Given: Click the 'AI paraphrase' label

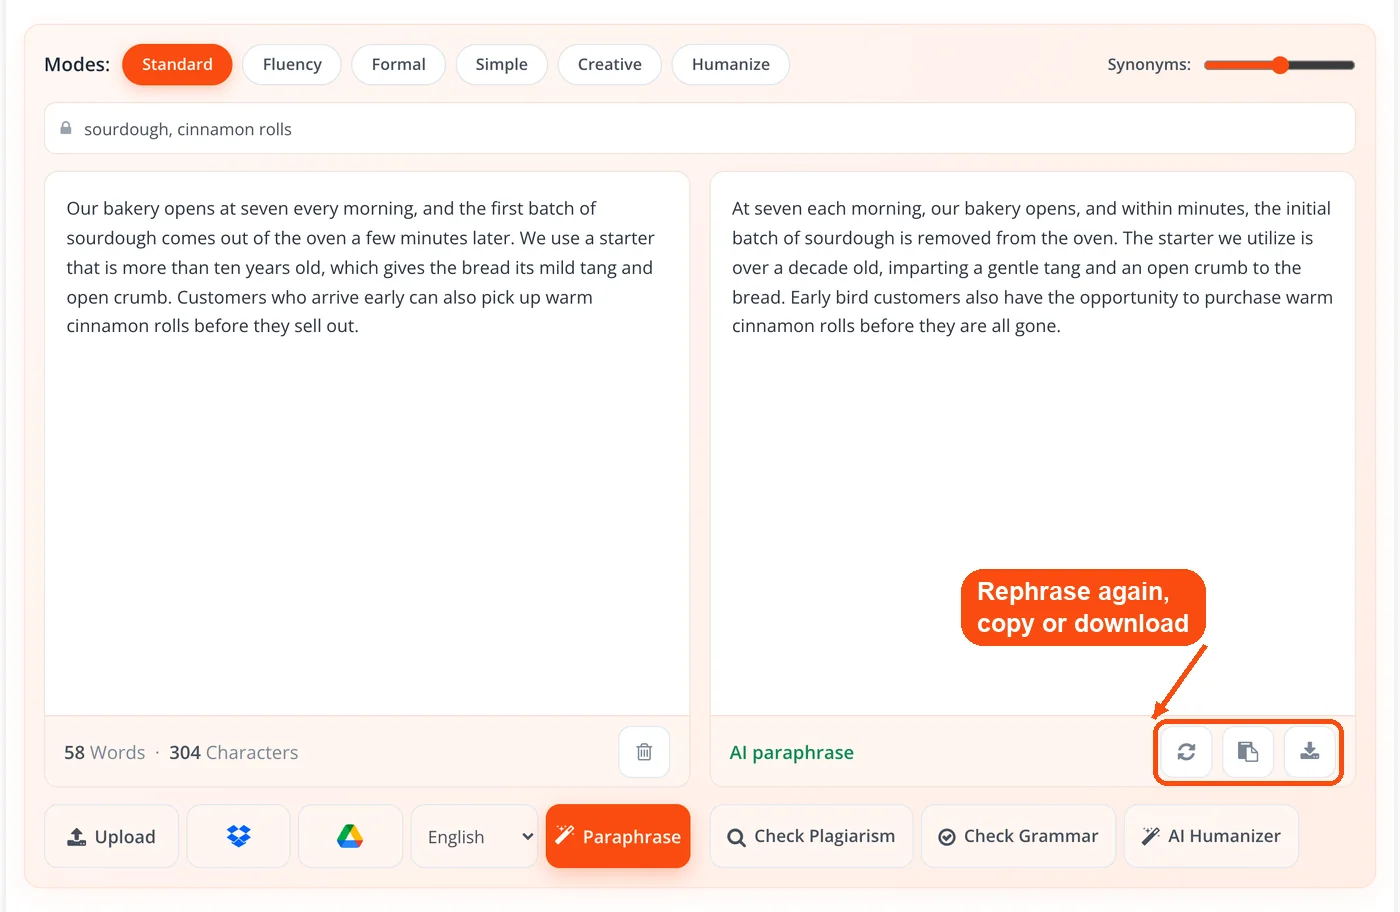Looking at the screenshot, I should [x=792, y=753].
